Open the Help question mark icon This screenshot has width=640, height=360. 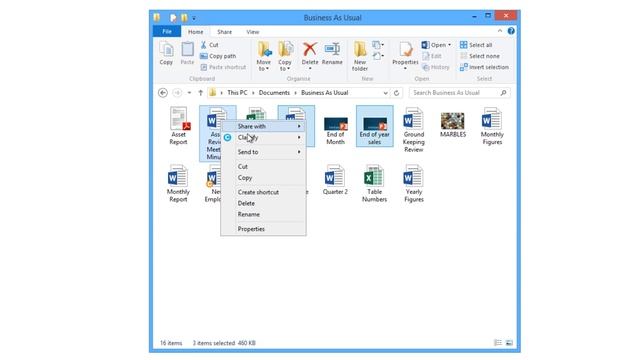pos(511,31)
